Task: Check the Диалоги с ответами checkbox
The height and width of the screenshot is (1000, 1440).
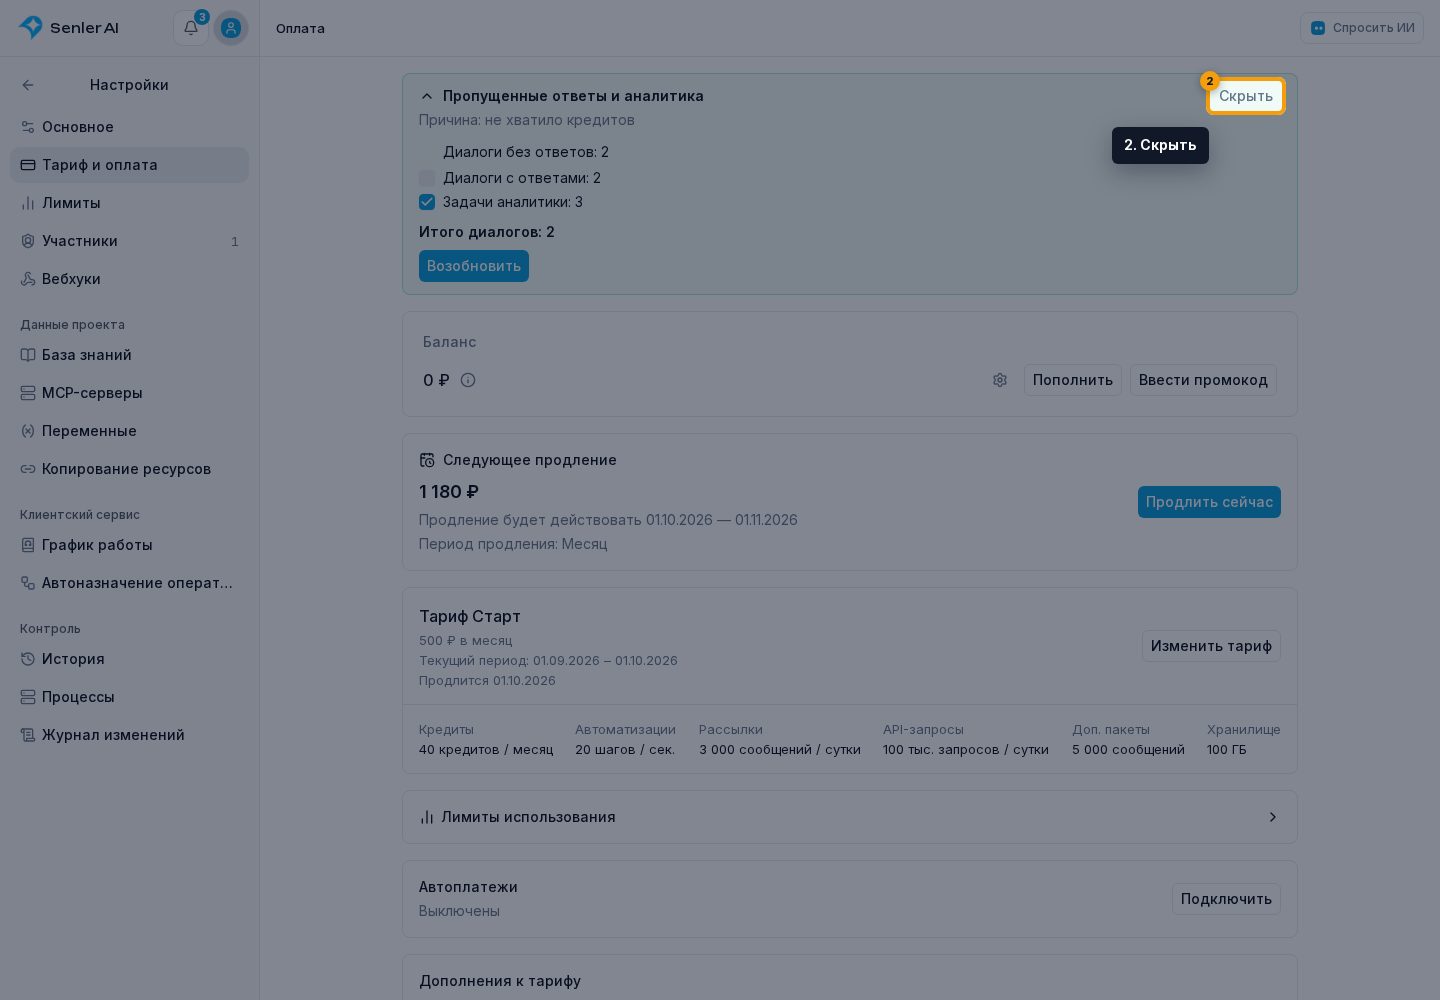Action: (427, 178)
